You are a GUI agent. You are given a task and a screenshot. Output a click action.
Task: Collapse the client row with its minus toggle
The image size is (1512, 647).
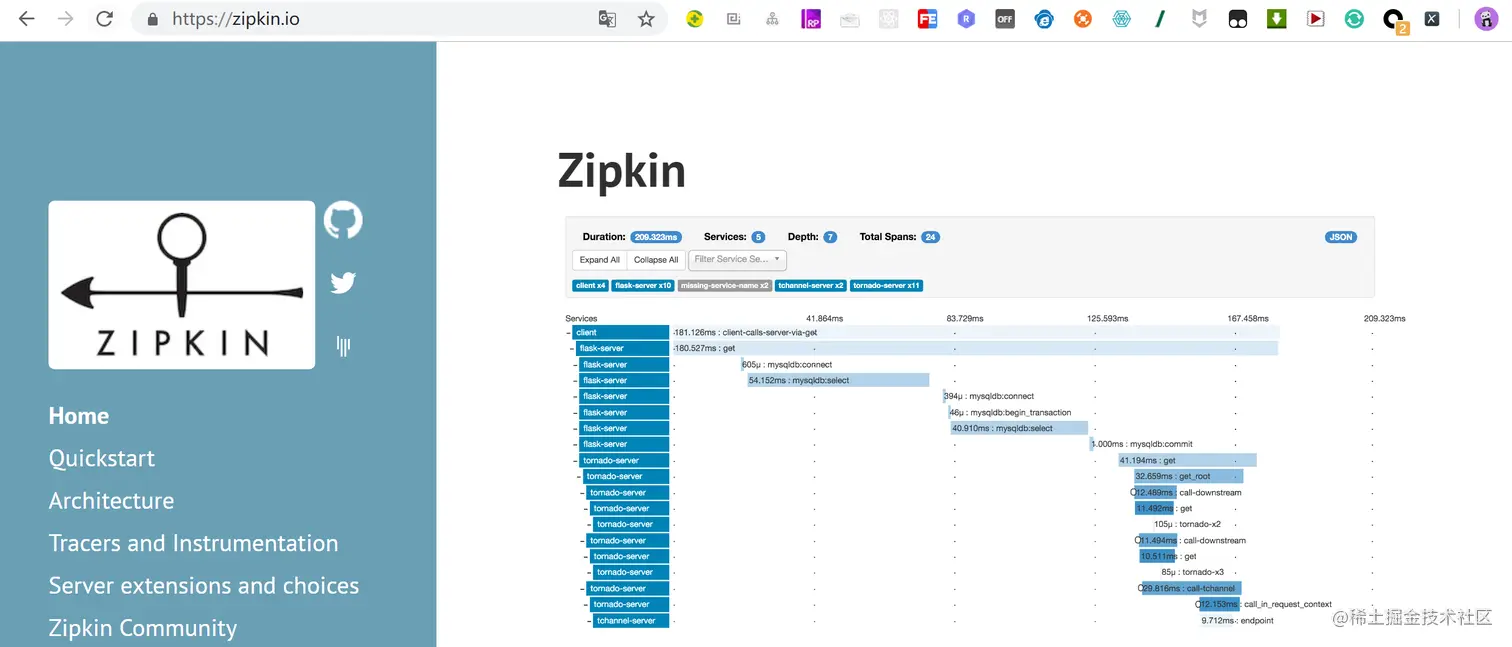point(568,332)
